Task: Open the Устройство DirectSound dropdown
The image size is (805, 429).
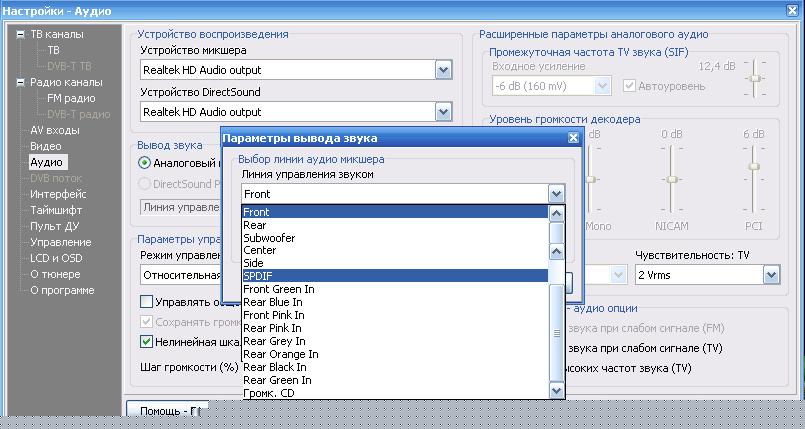Action: (444, 112)
